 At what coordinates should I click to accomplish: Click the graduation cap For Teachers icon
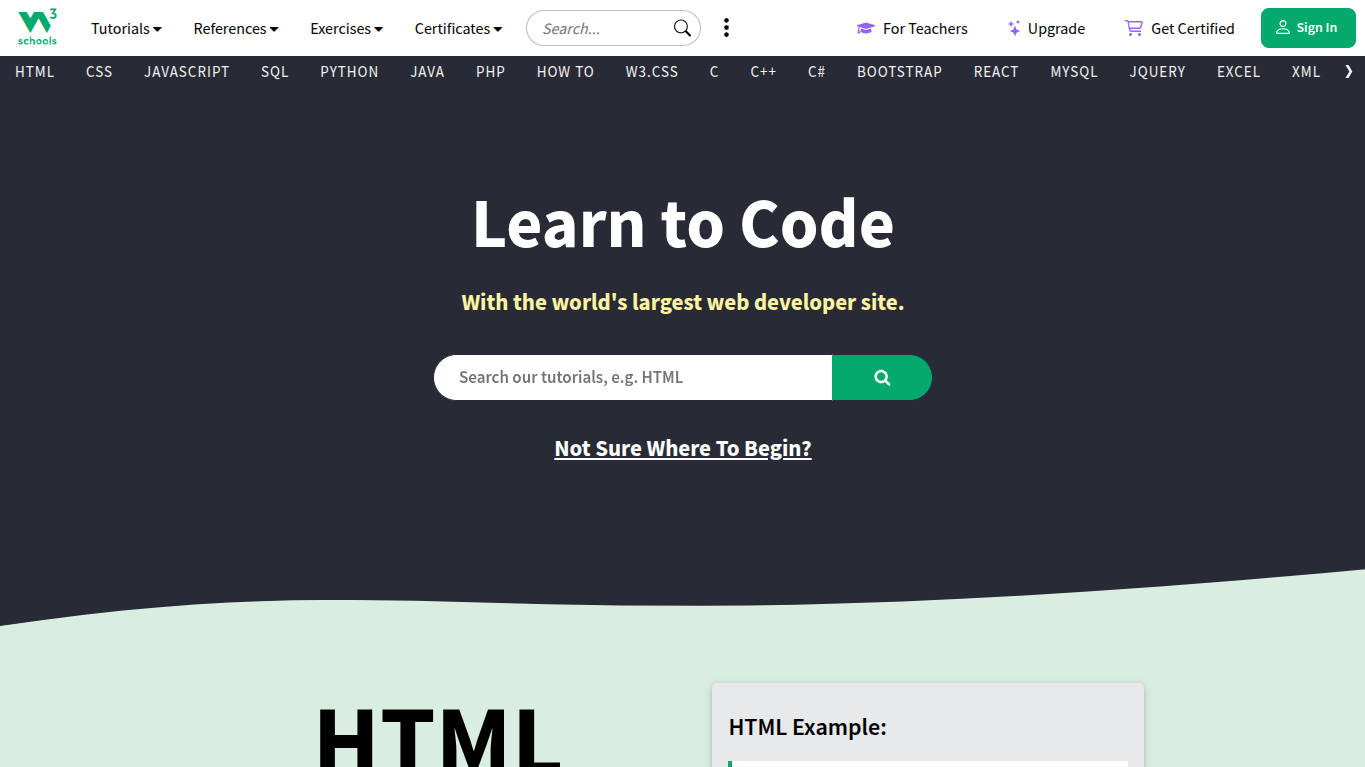(864, 28)
